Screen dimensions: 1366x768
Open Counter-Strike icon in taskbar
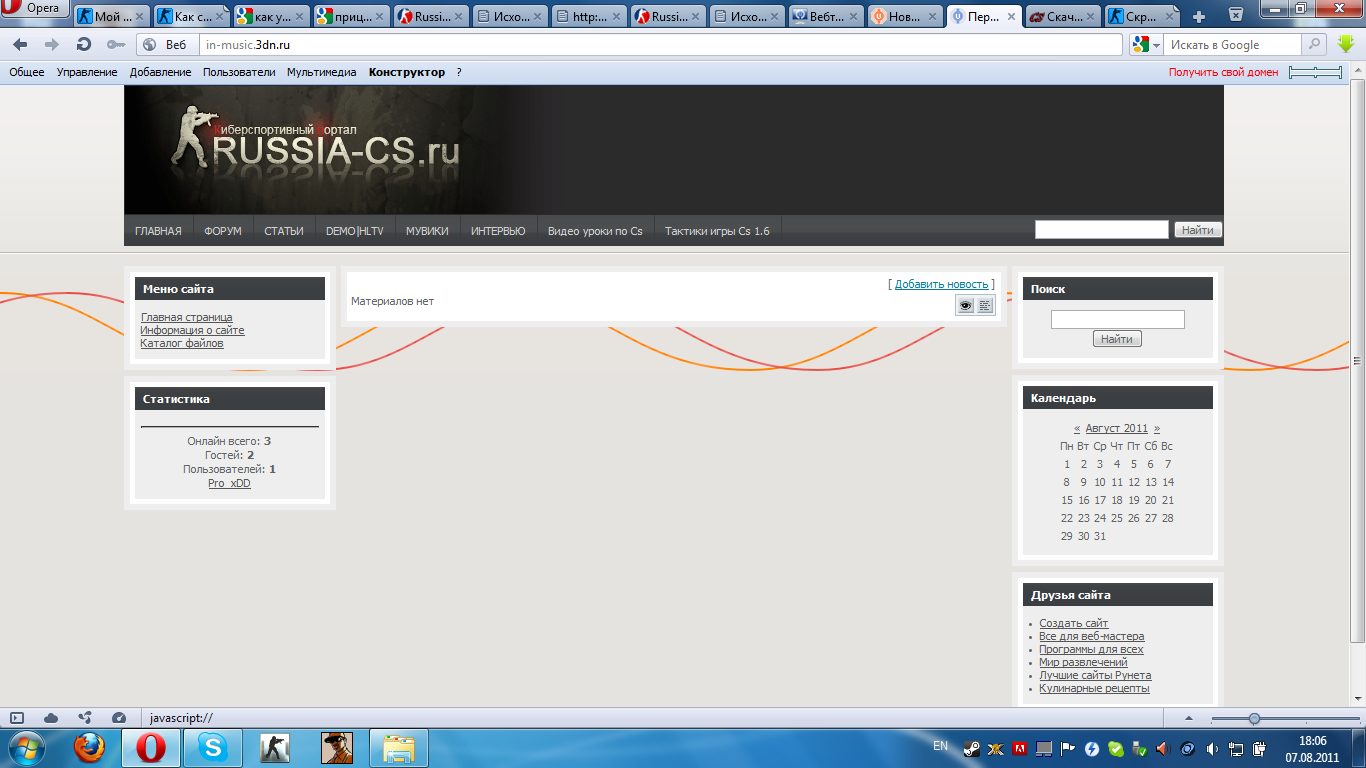tap(274, 748)
